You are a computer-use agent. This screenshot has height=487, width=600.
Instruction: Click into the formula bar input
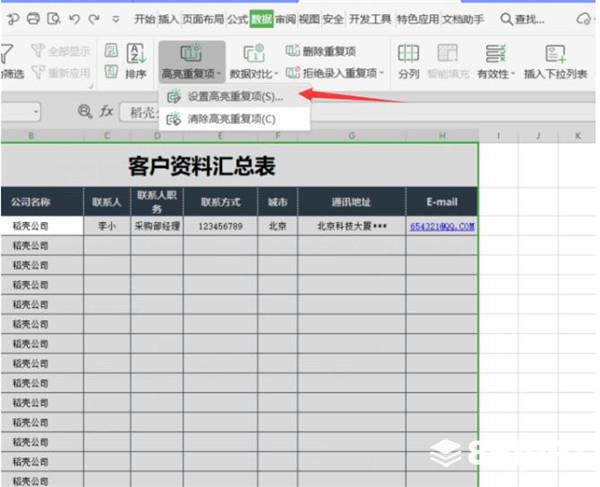point(356,112)
